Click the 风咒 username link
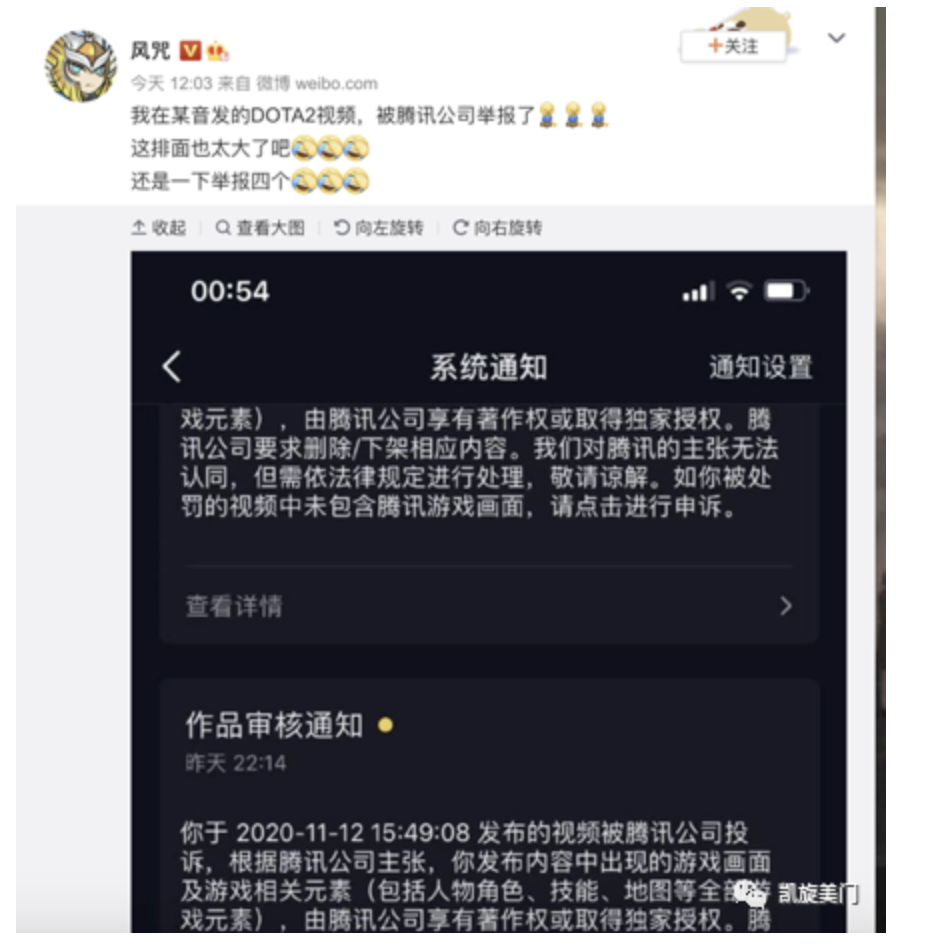Image resolution: width=928 pixels, height=952 pixels. [x=150, y=50]
